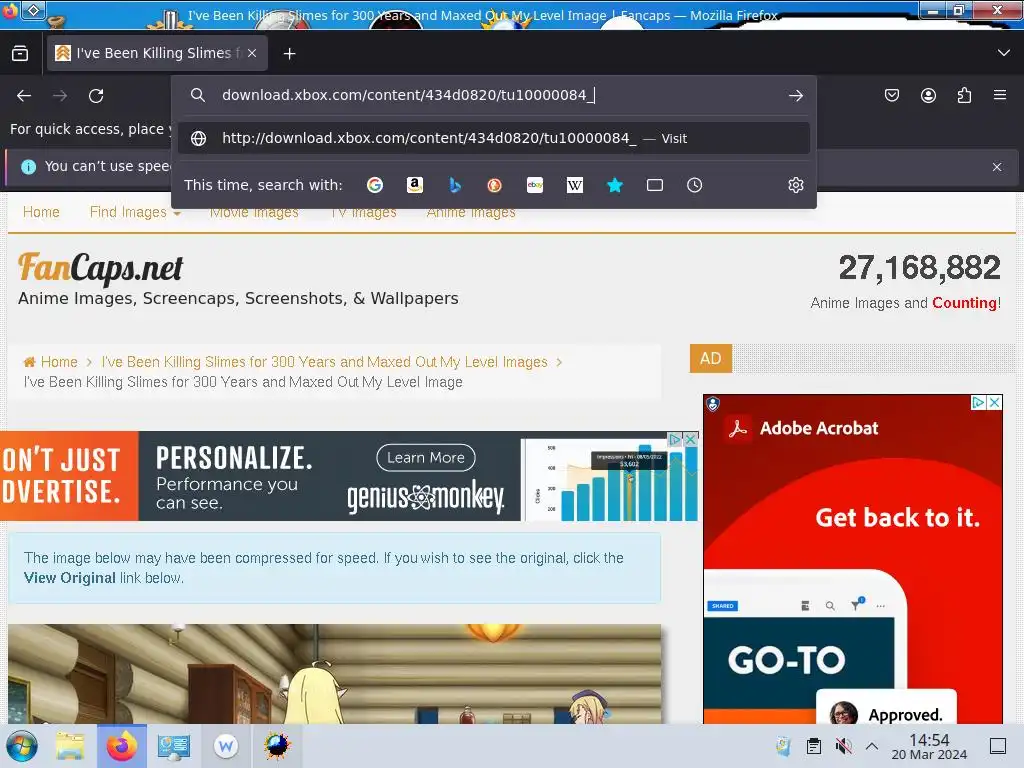Search History with the clock icon
This screenshot has width=1024, height=768.
(694, 185)
